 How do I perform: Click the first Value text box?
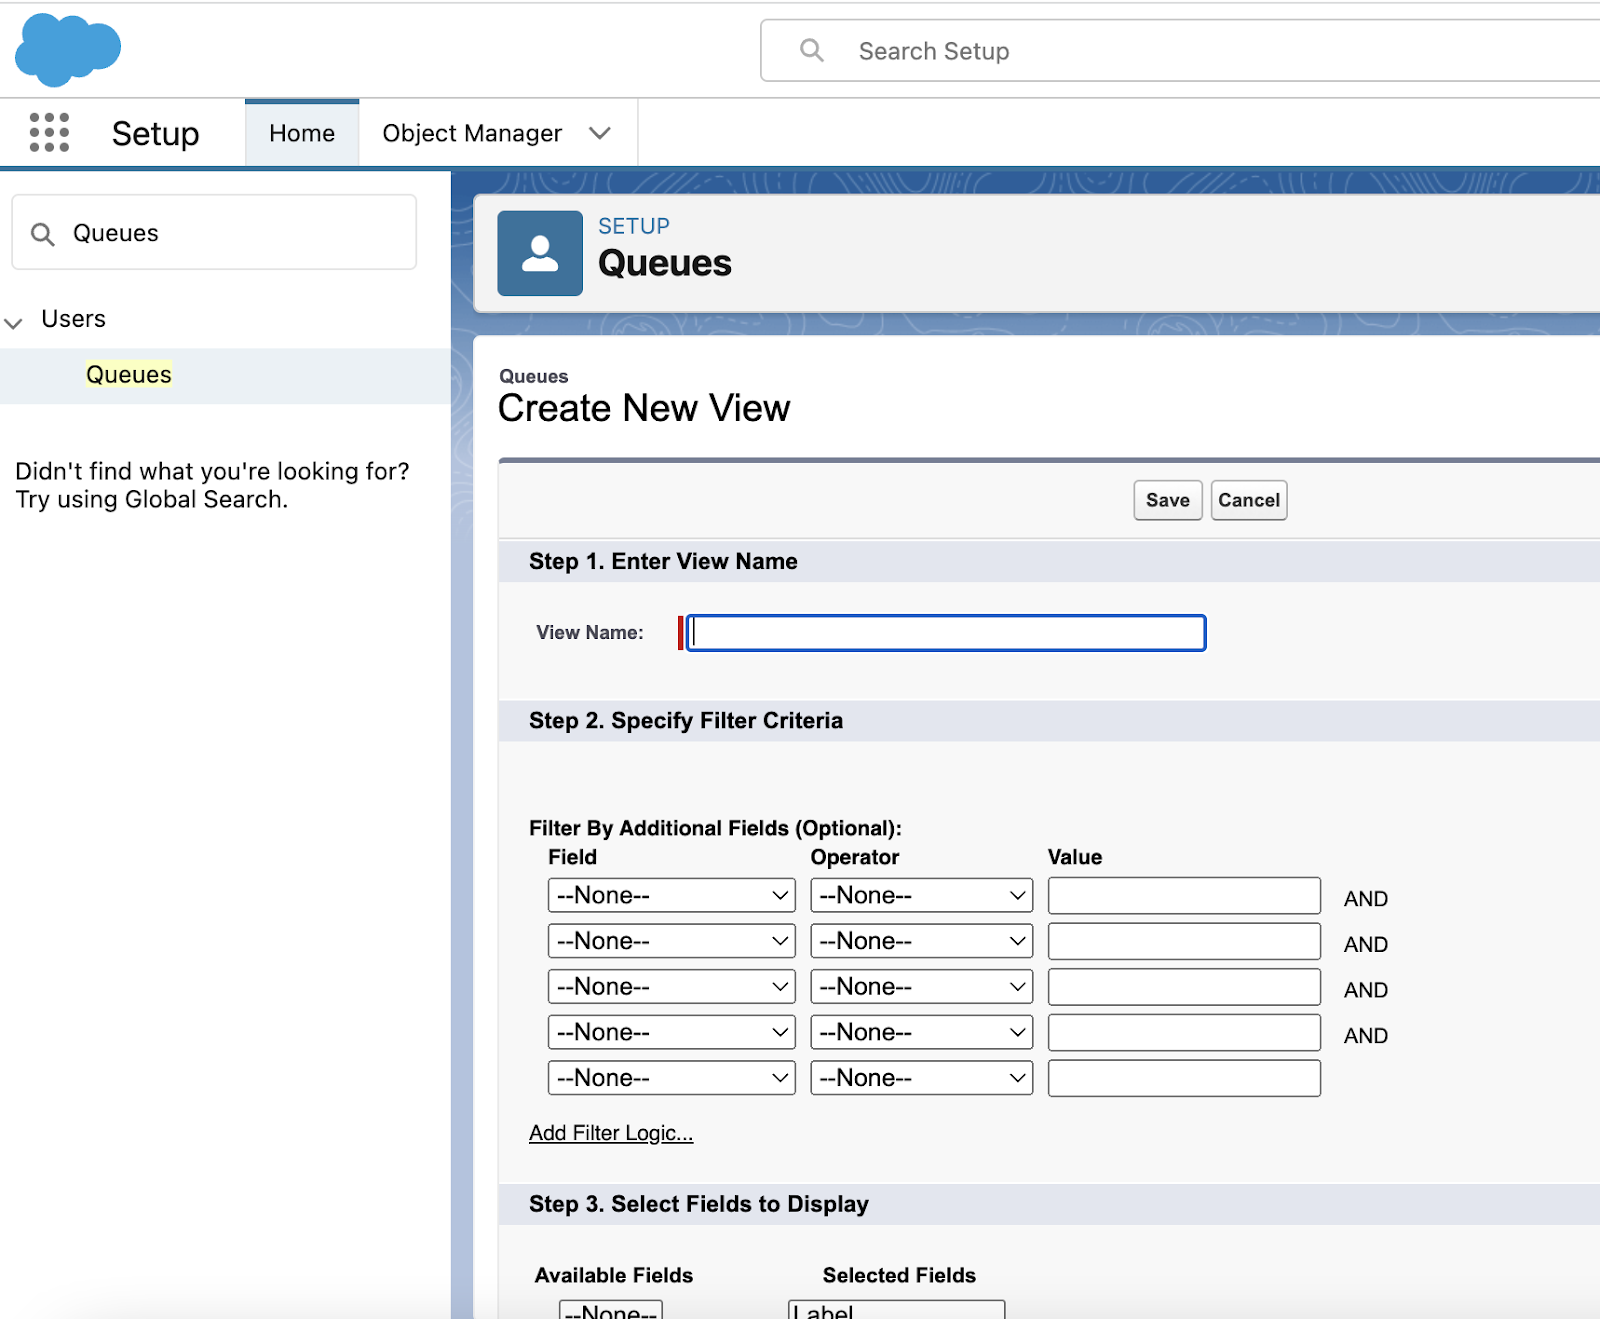pyautogui.click(x=1183, y=895)
